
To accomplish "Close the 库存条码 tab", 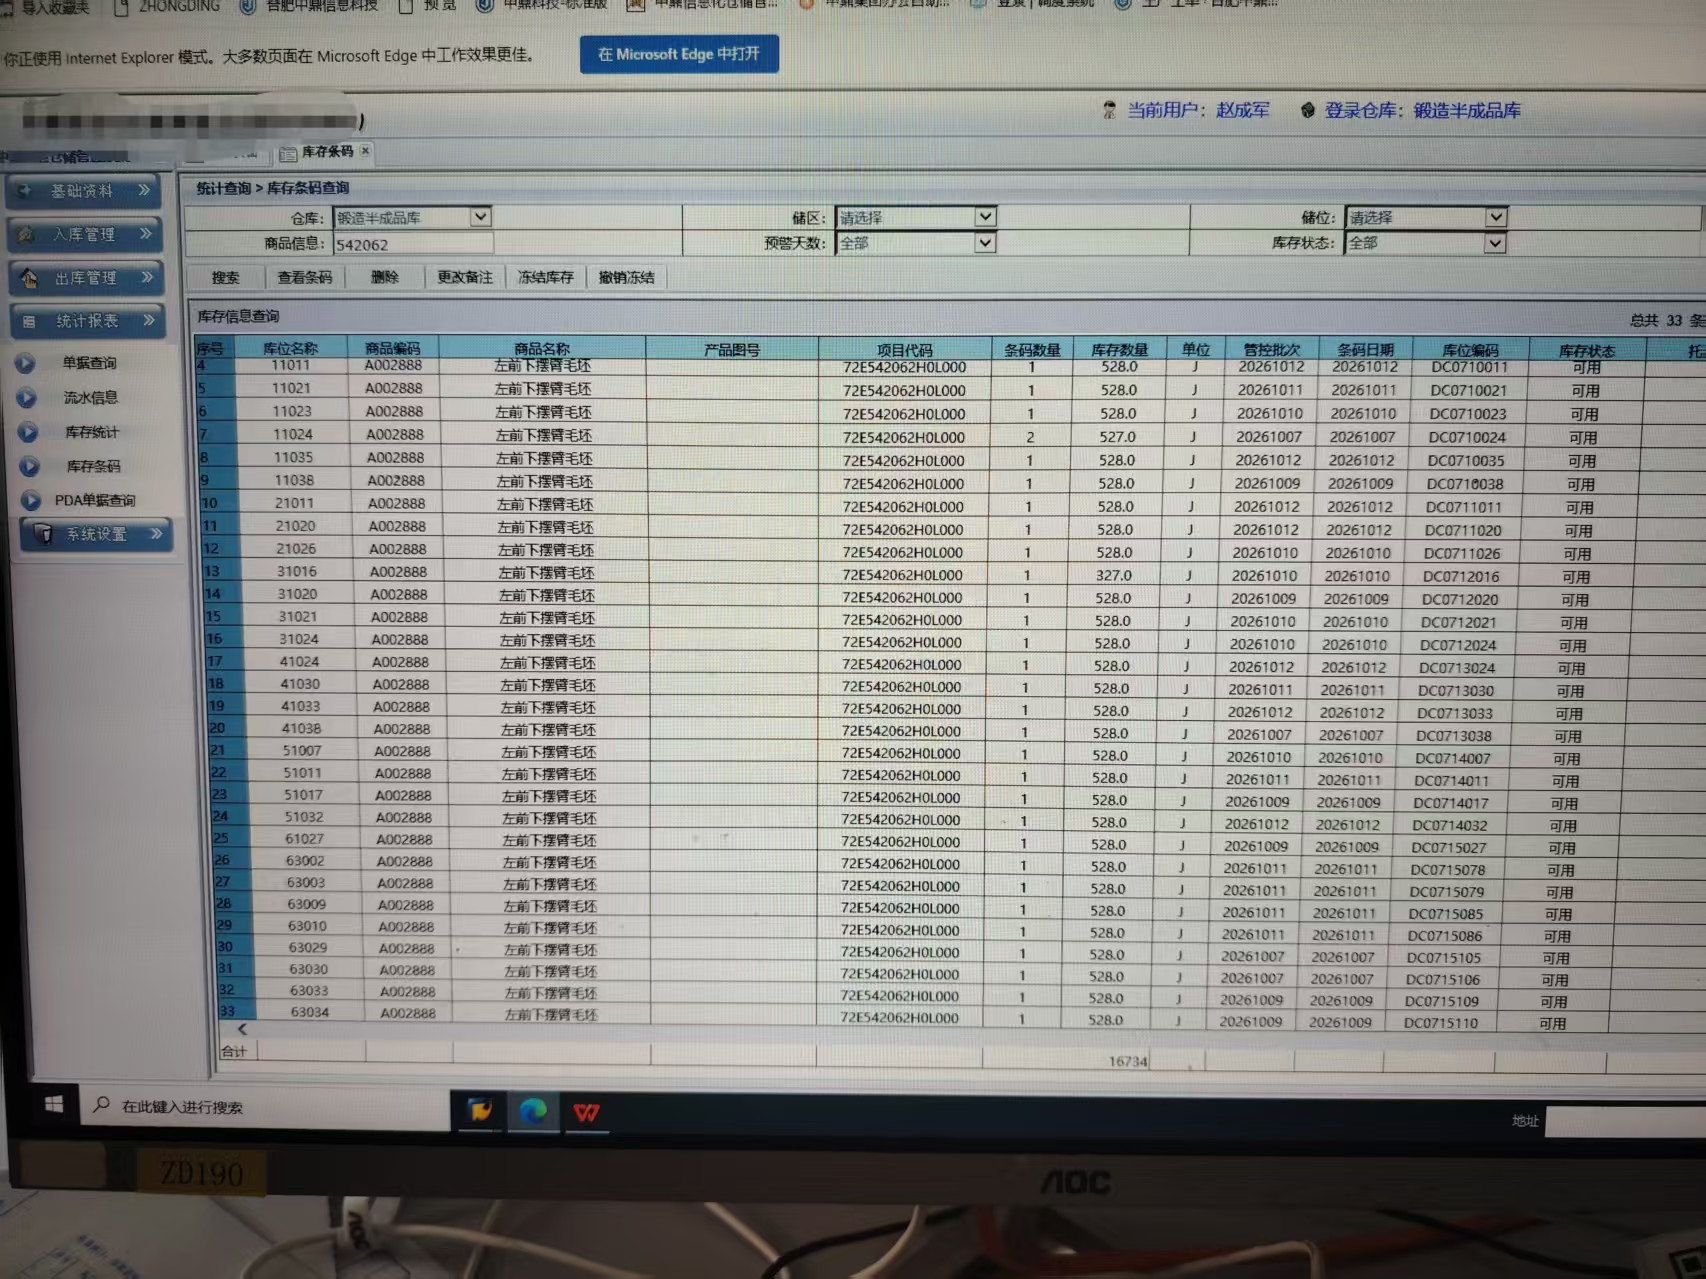I will (365, 151).
